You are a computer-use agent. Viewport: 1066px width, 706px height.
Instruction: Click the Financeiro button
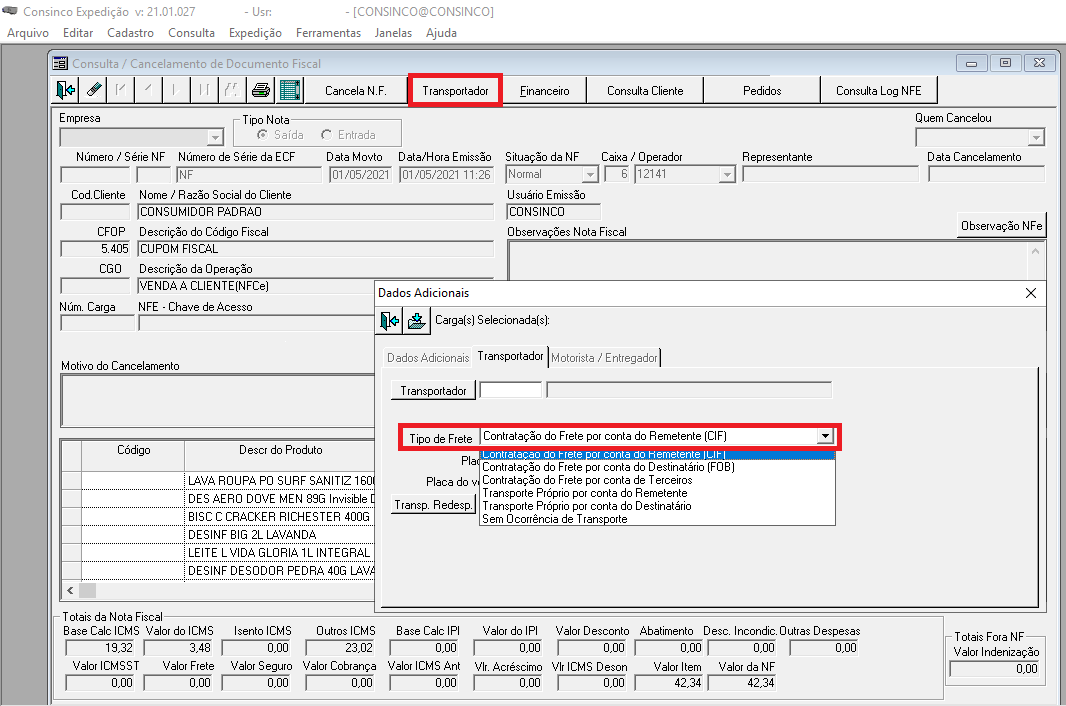tap(545, 90)
